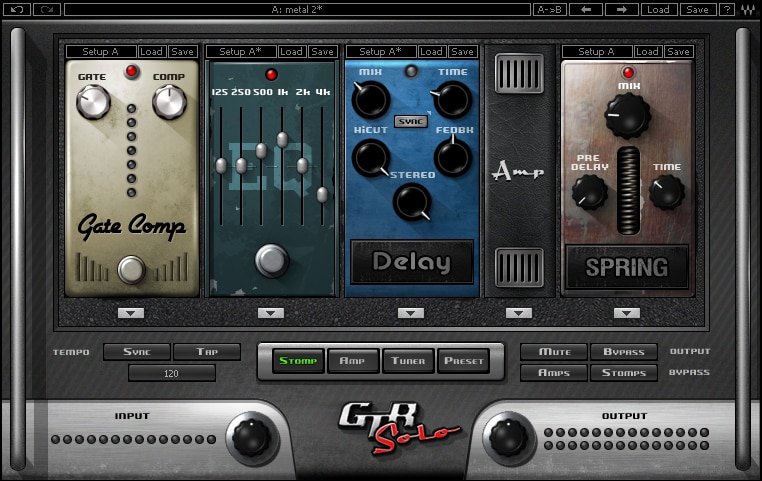This screenshot has height=481, width=762.
Task: Click Load above the Gate Comp pedal
Action: point(151,52)
